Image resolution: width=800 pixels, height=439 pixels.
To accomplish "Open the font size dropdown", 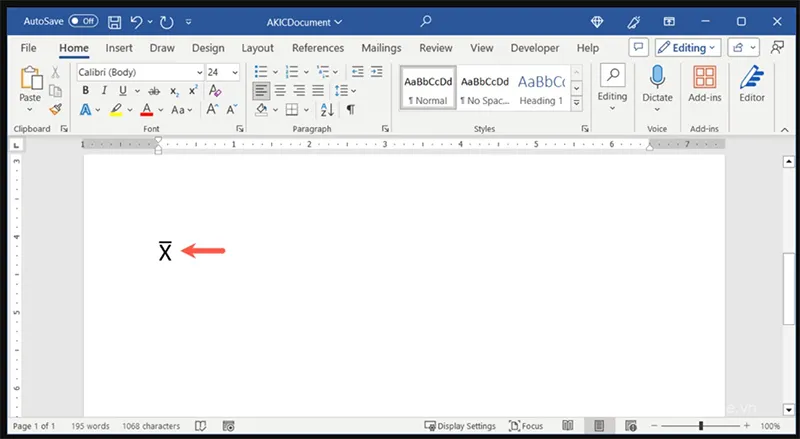I will pos(235,72).
